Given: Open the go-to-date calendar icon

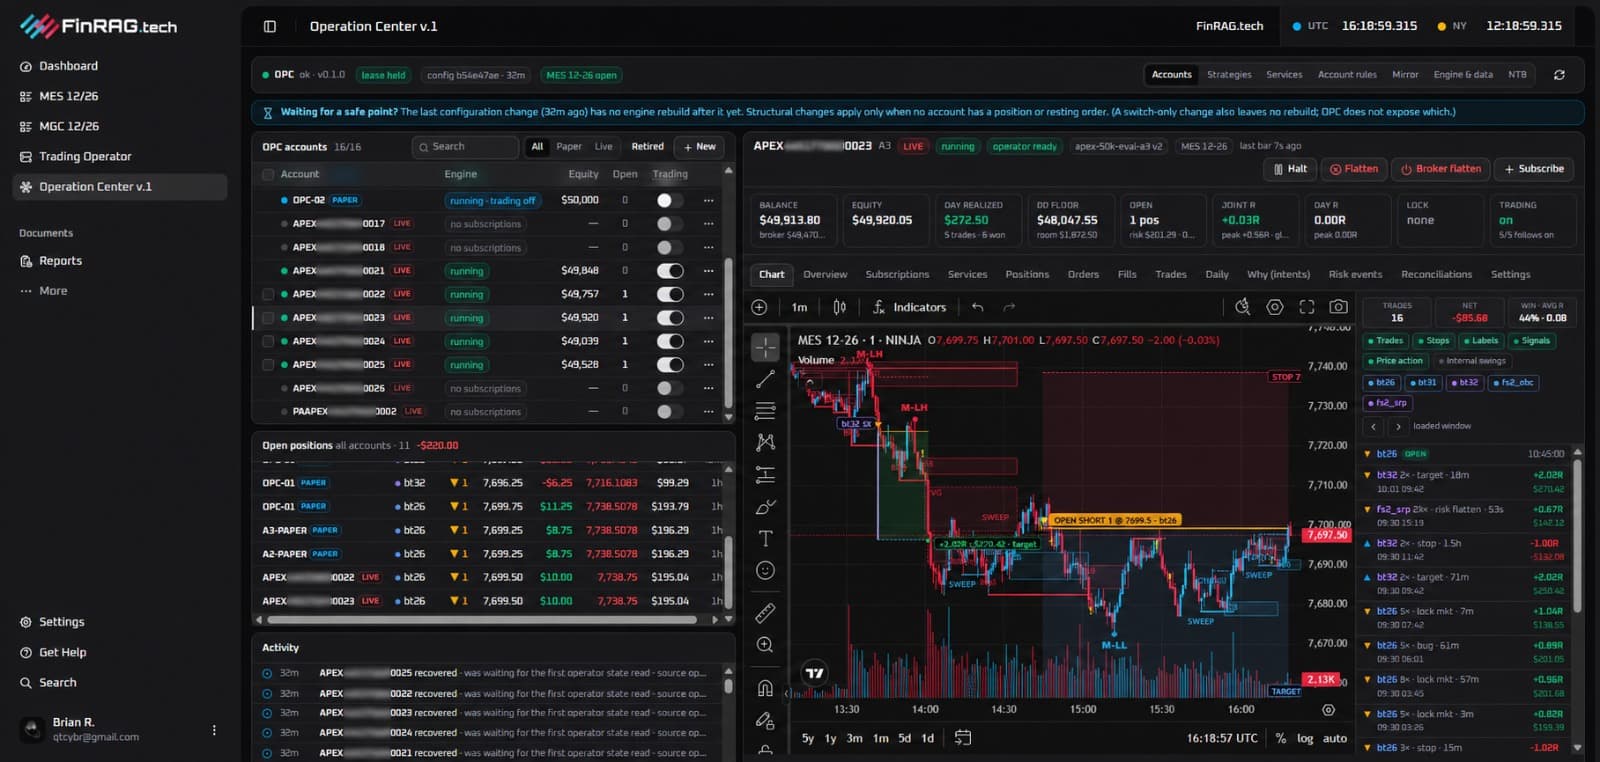Looking at the screenshot, I should click(x=963, y=738).
